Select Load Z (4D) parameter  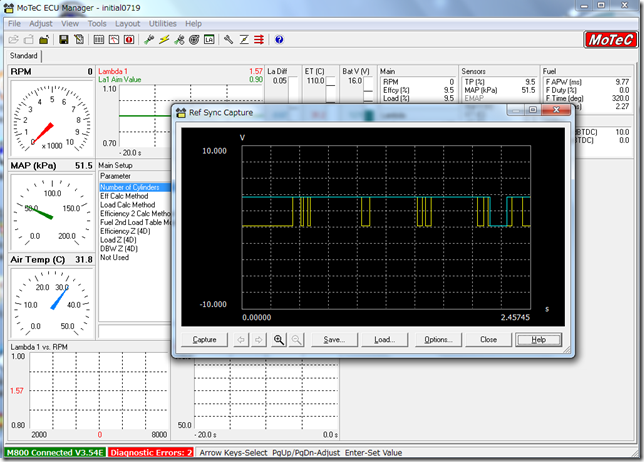pyautogui.click(x=118, y=240)
